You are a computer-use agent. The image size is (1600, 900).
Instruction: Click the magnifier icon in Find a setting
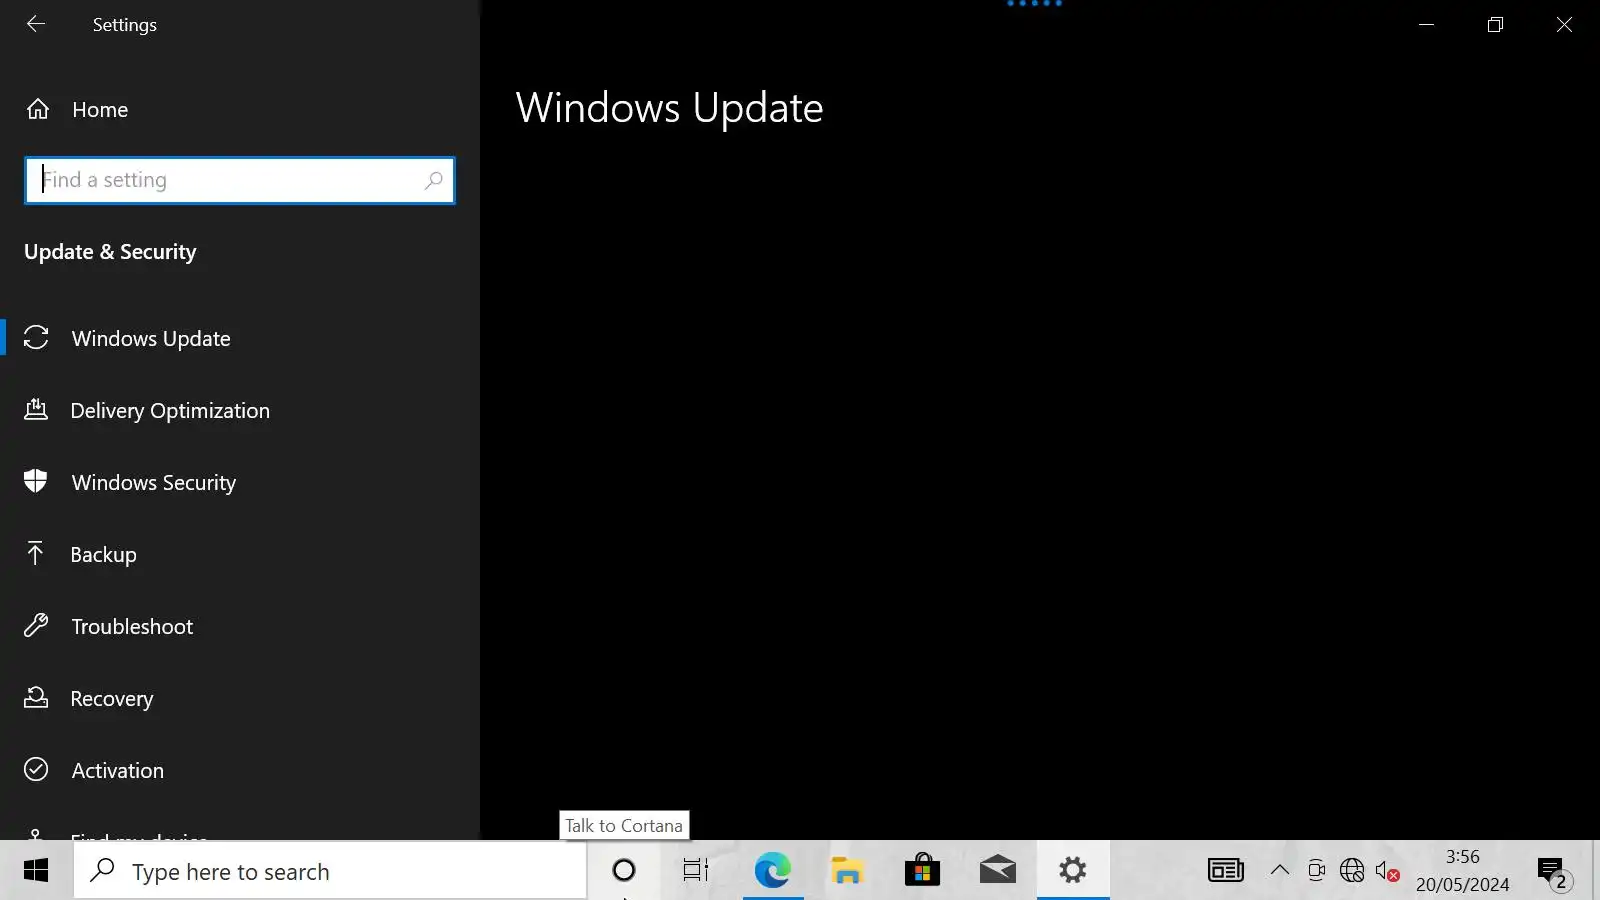433,181
